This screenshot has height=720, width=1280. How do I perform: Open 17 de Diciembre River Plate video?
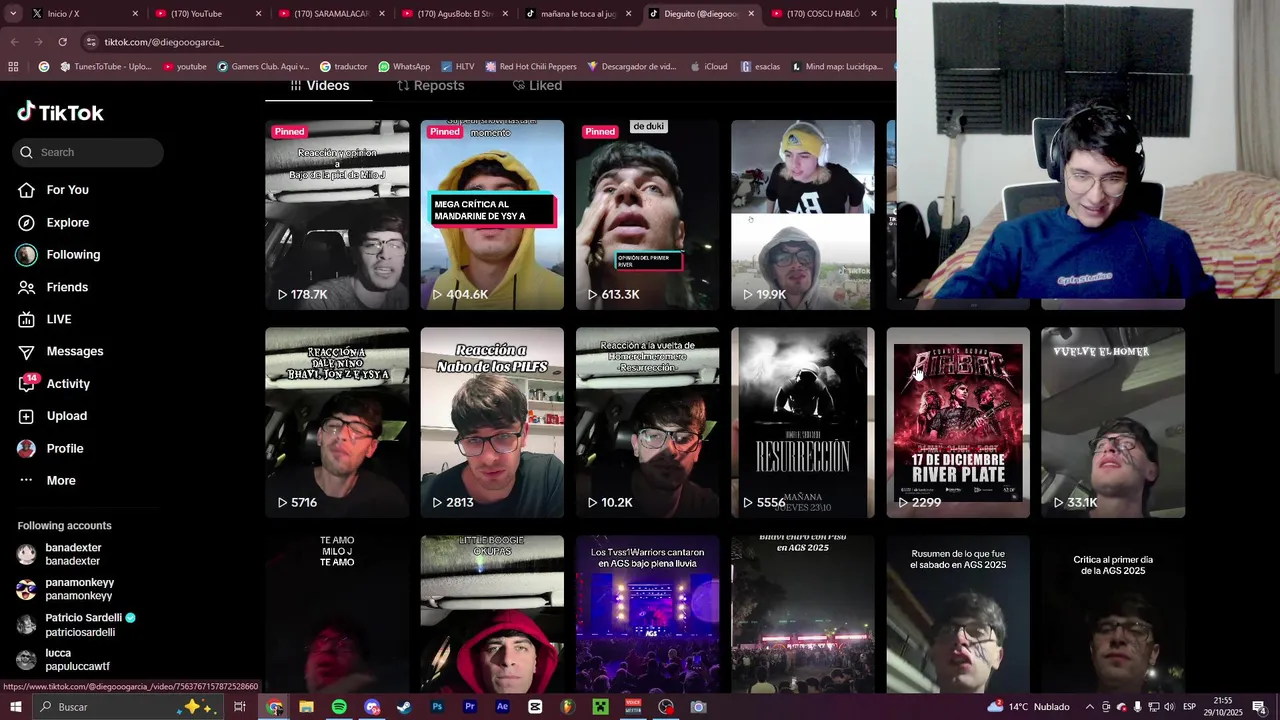[x=958, y=423]
